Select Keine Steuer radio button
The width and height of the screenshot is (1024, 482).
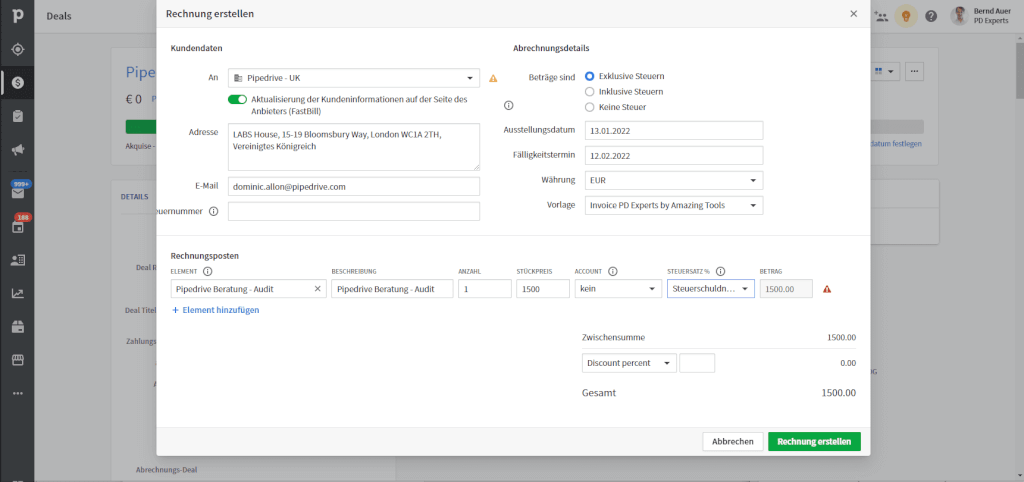coord(590,107)
